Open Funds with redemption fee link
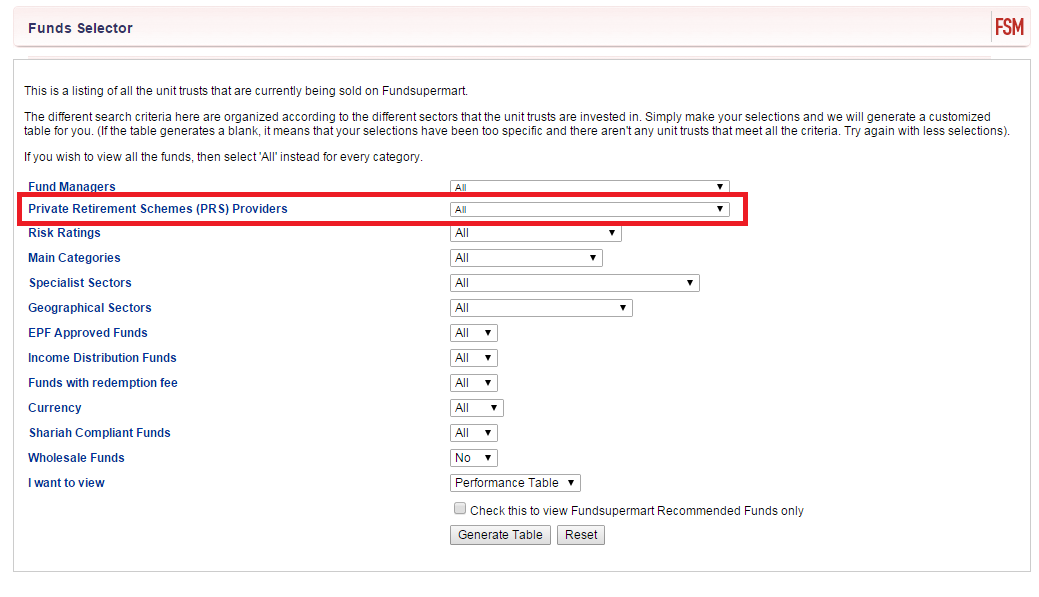The height and width of the screenshot is (597, 1039). click(x=103, y=383)
